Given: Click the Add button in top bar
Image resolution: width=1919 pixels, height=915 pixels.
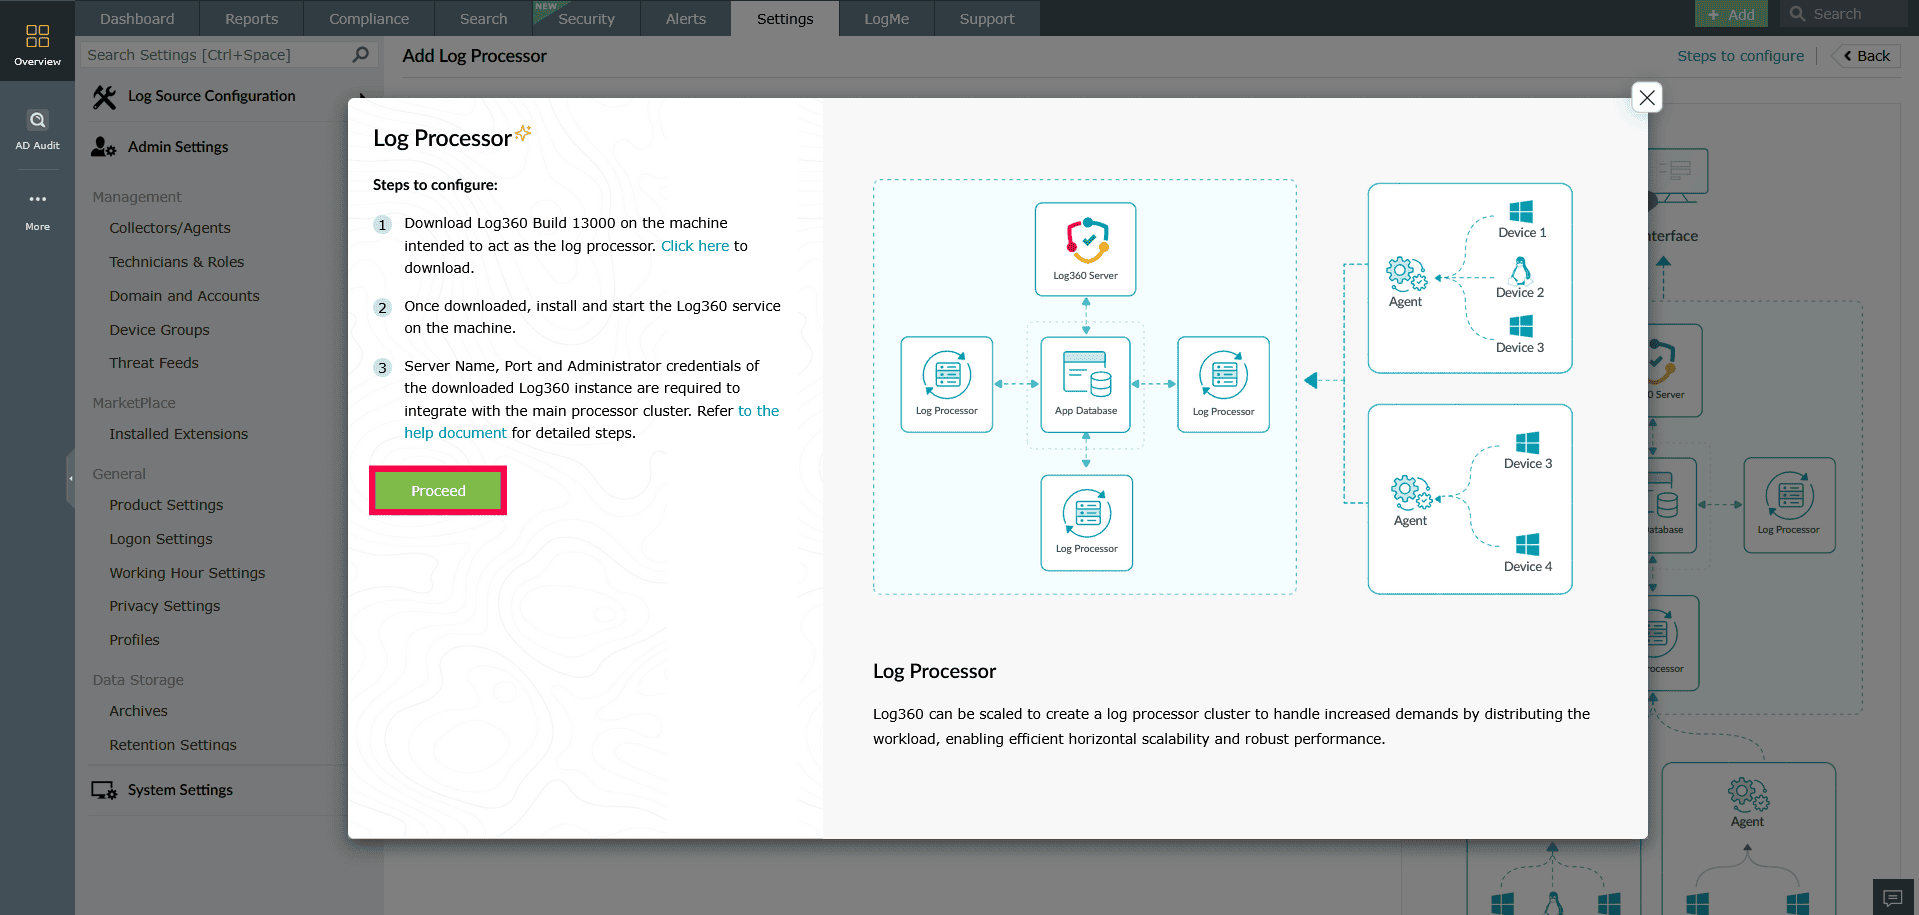Looking at the screenshot, I should click(1731, 14).
